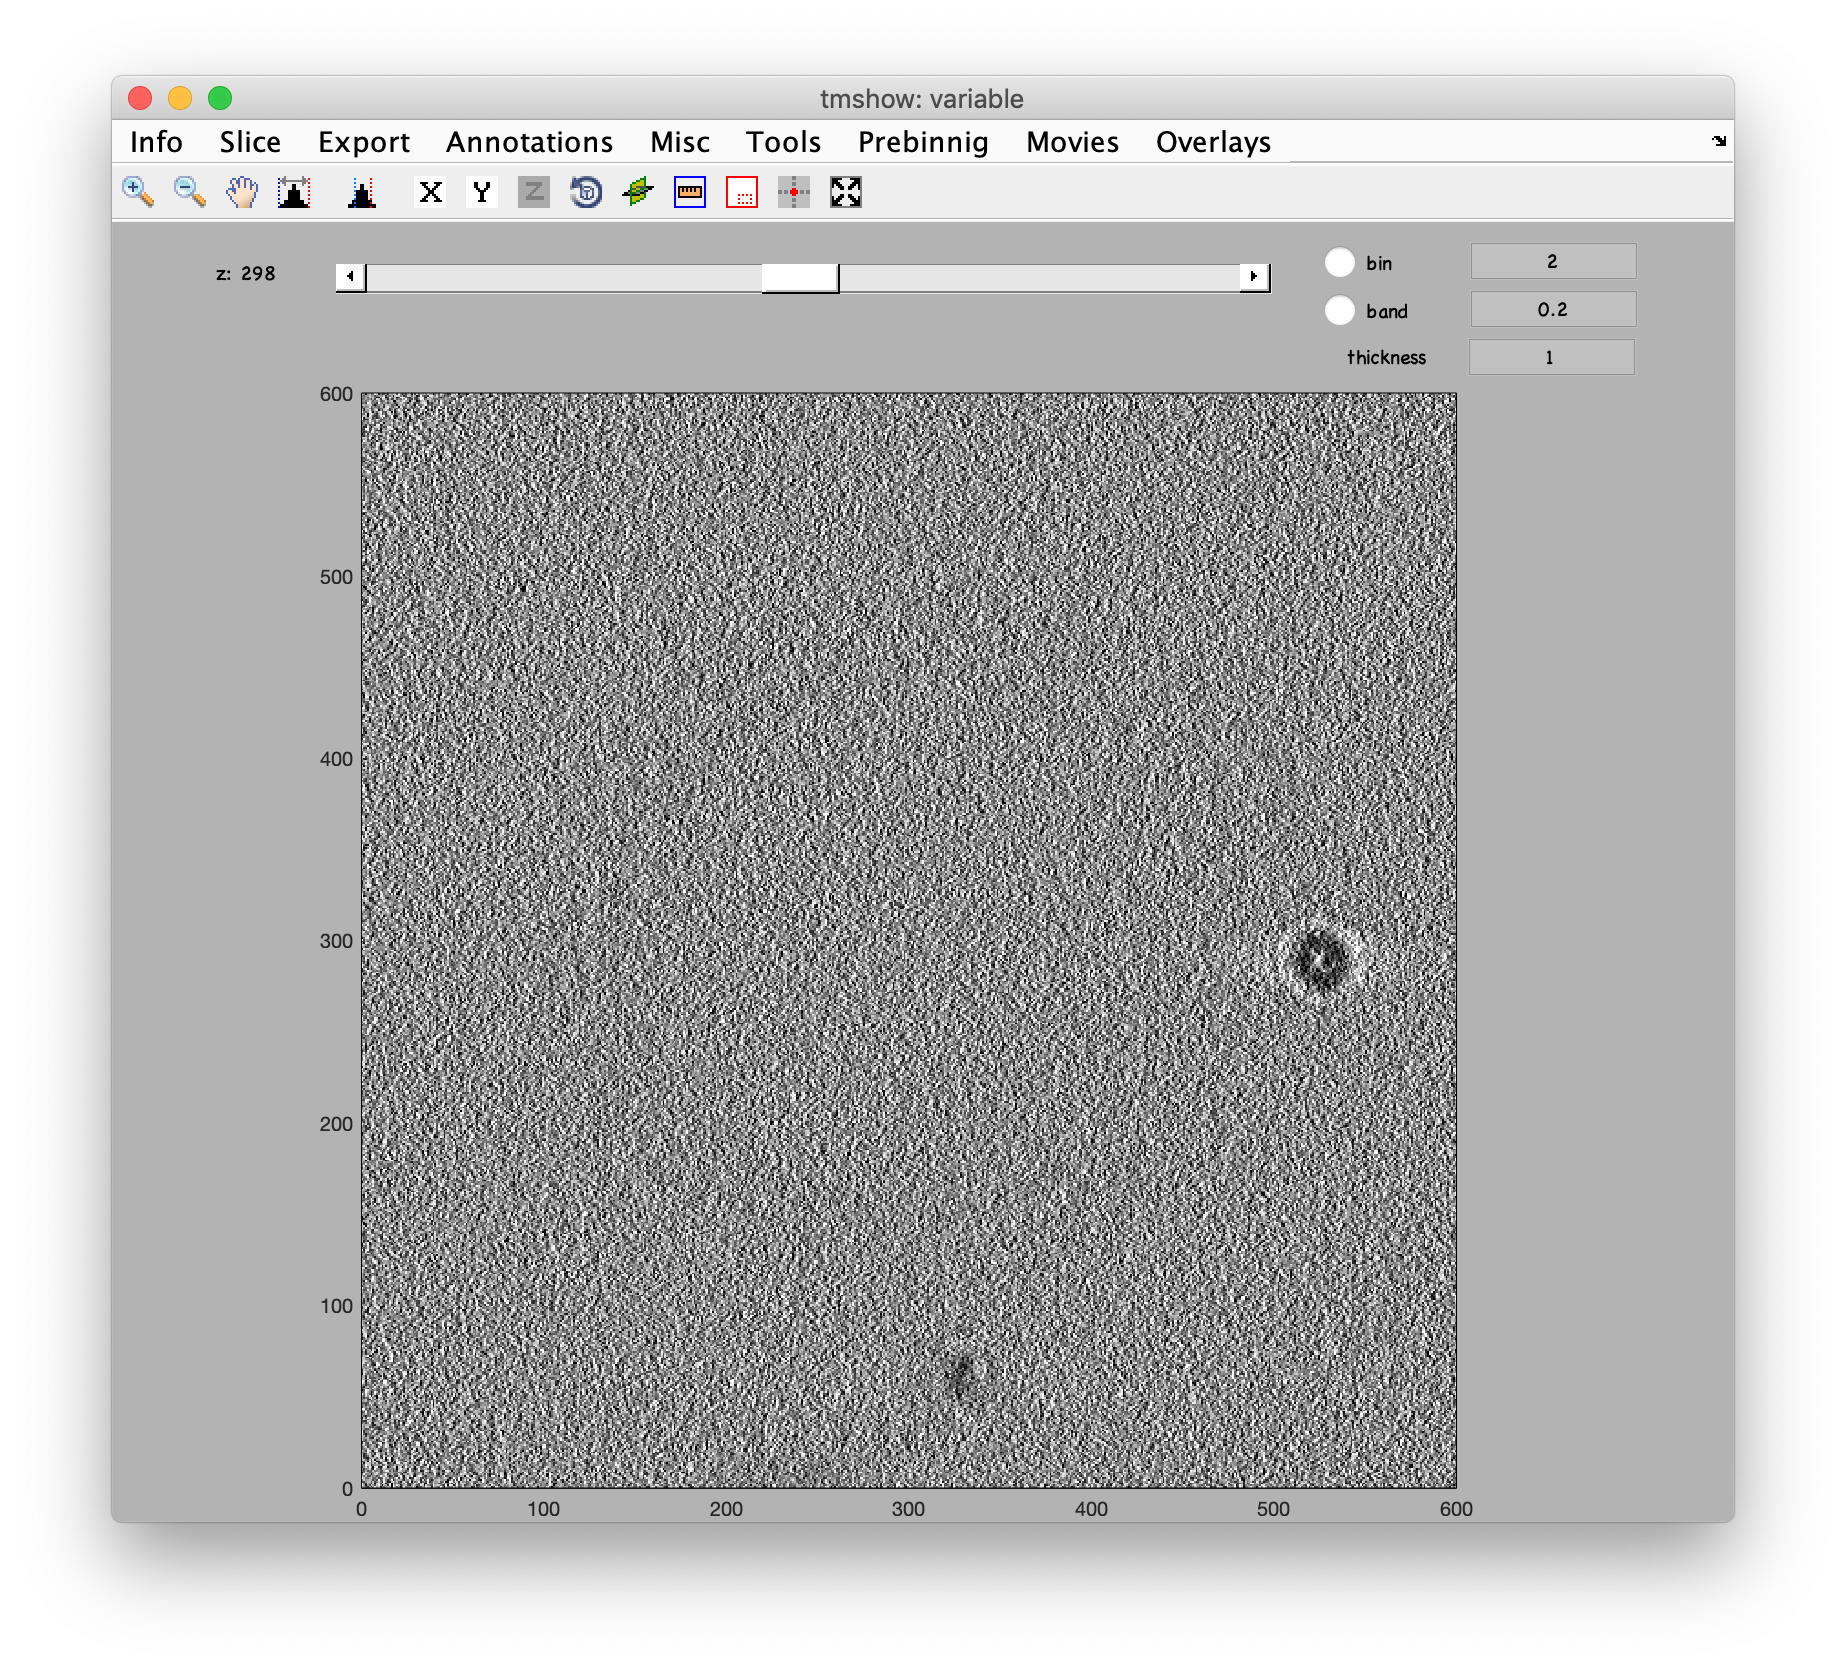Click the z slider right arrow
Image resolution: width=1846 pixels, height=1670 pixels.
1254,277
